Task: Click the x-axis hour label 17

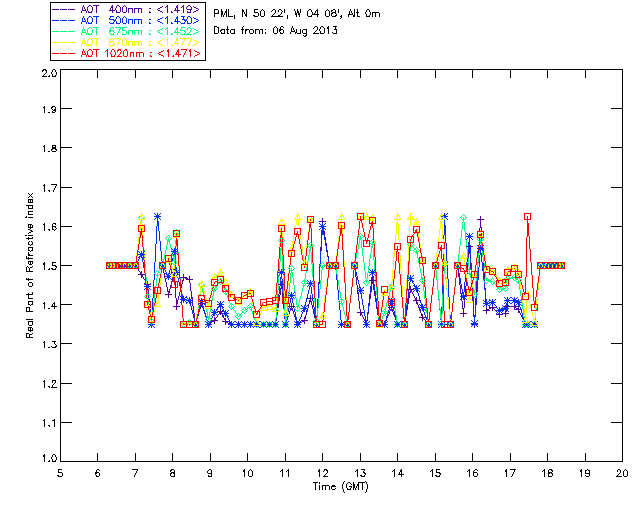Action: click(510, 473)
